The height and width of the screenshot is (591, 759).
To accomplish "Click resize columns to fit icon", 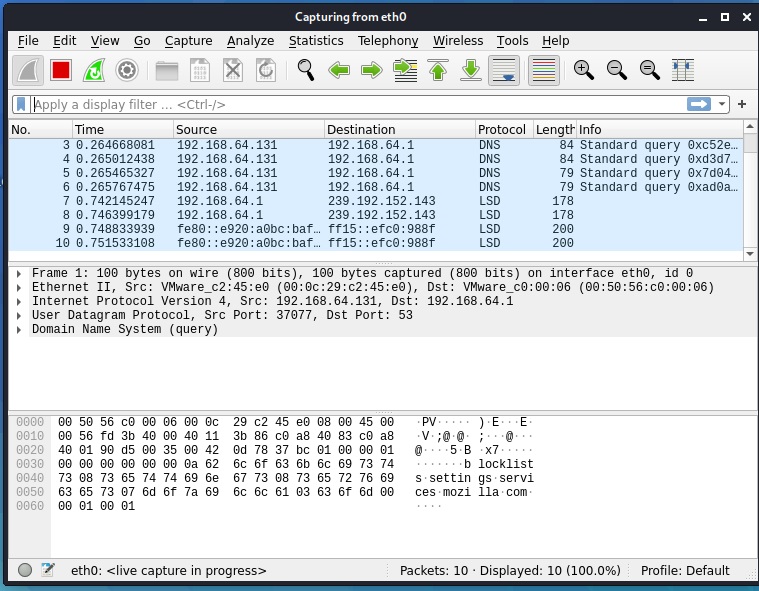I will tap(683, 71).
